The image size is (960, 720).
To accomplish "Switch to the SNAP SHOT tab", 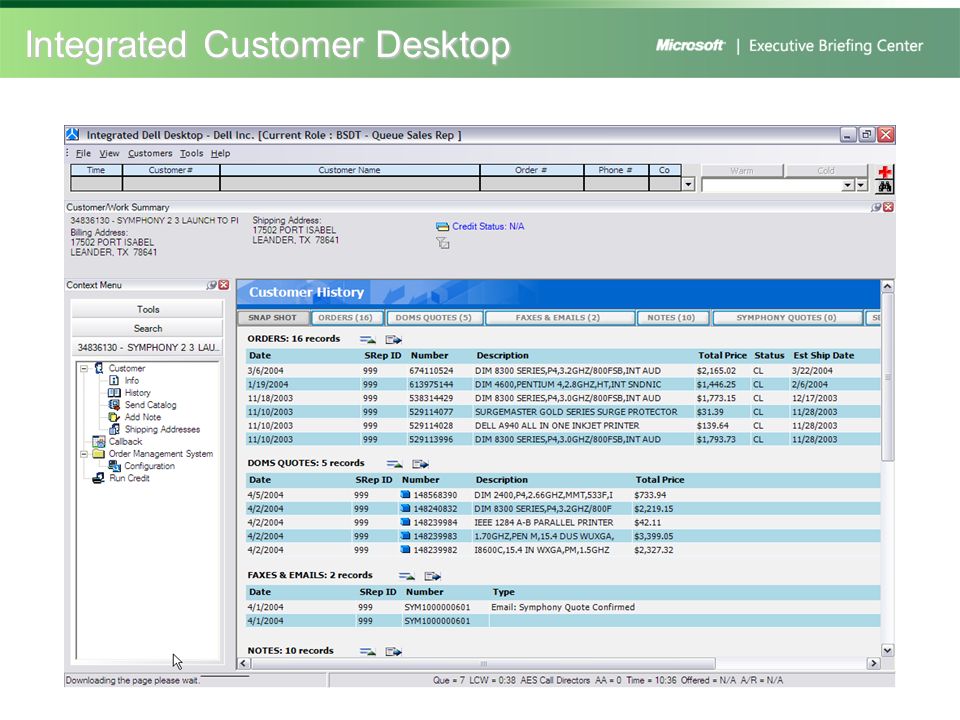I will click(x=272, y=318).
